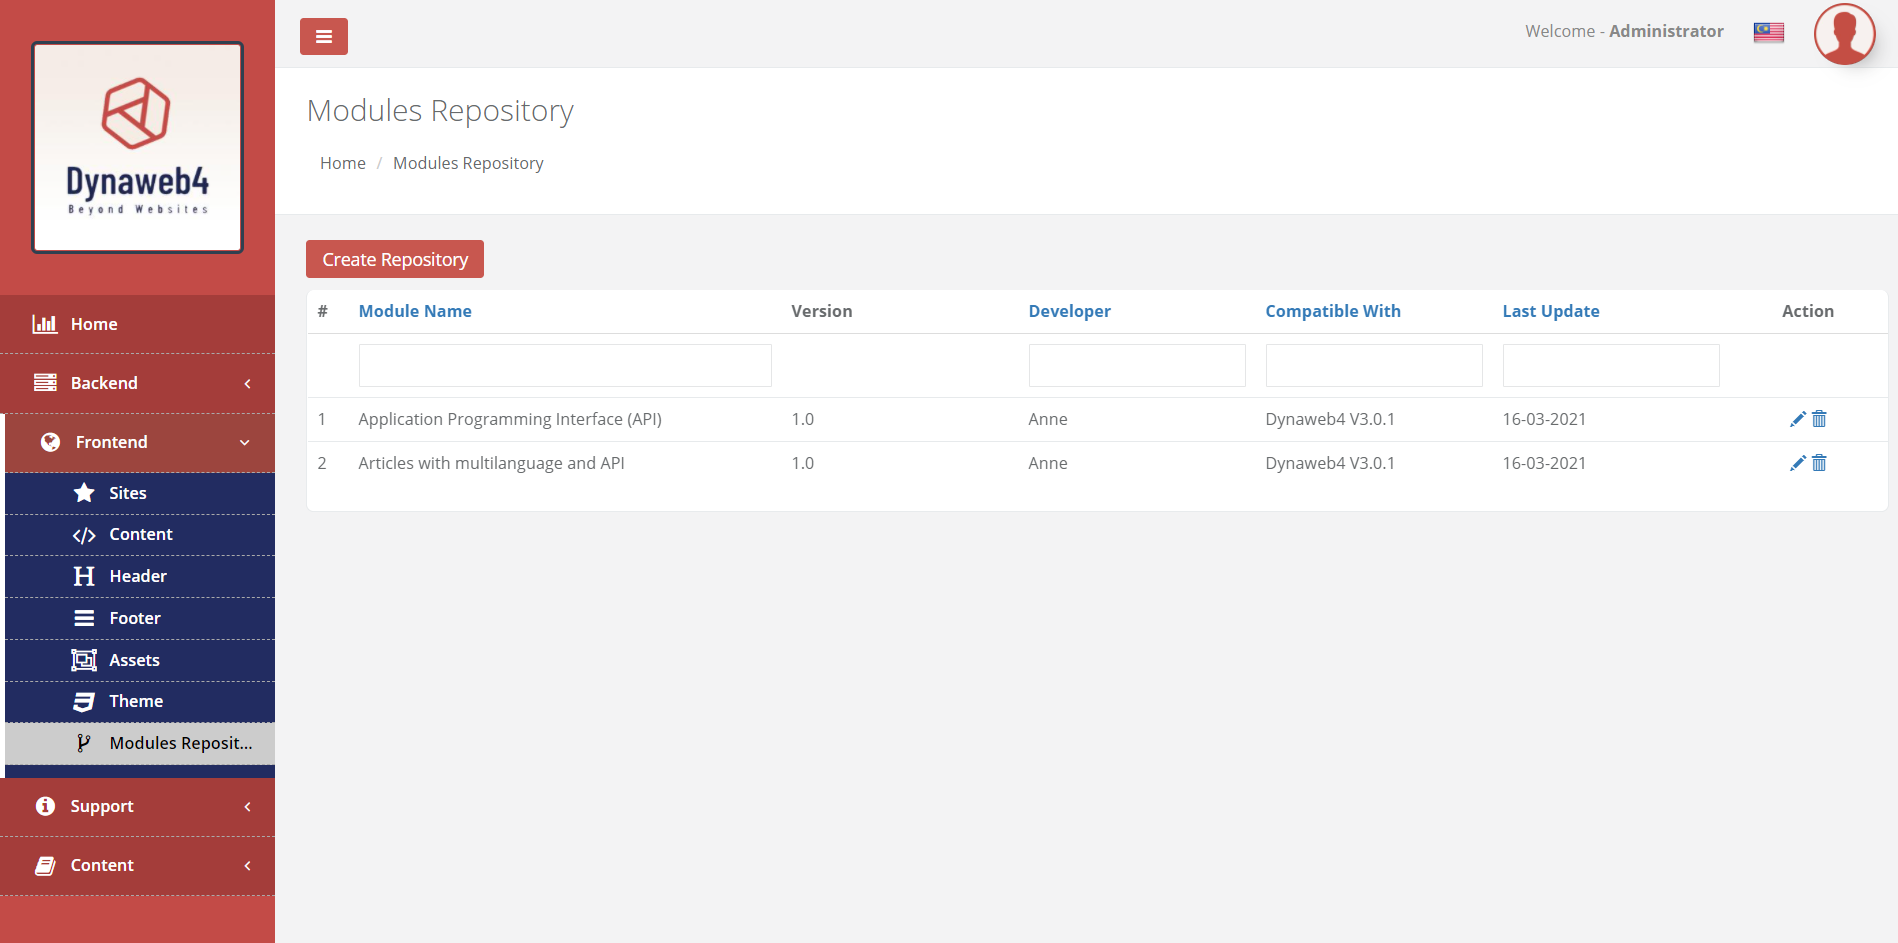This screenshot has height=943, width=1898.
Task: Go to Assets in Frontend submenu
Action: [x=134, y=660]
